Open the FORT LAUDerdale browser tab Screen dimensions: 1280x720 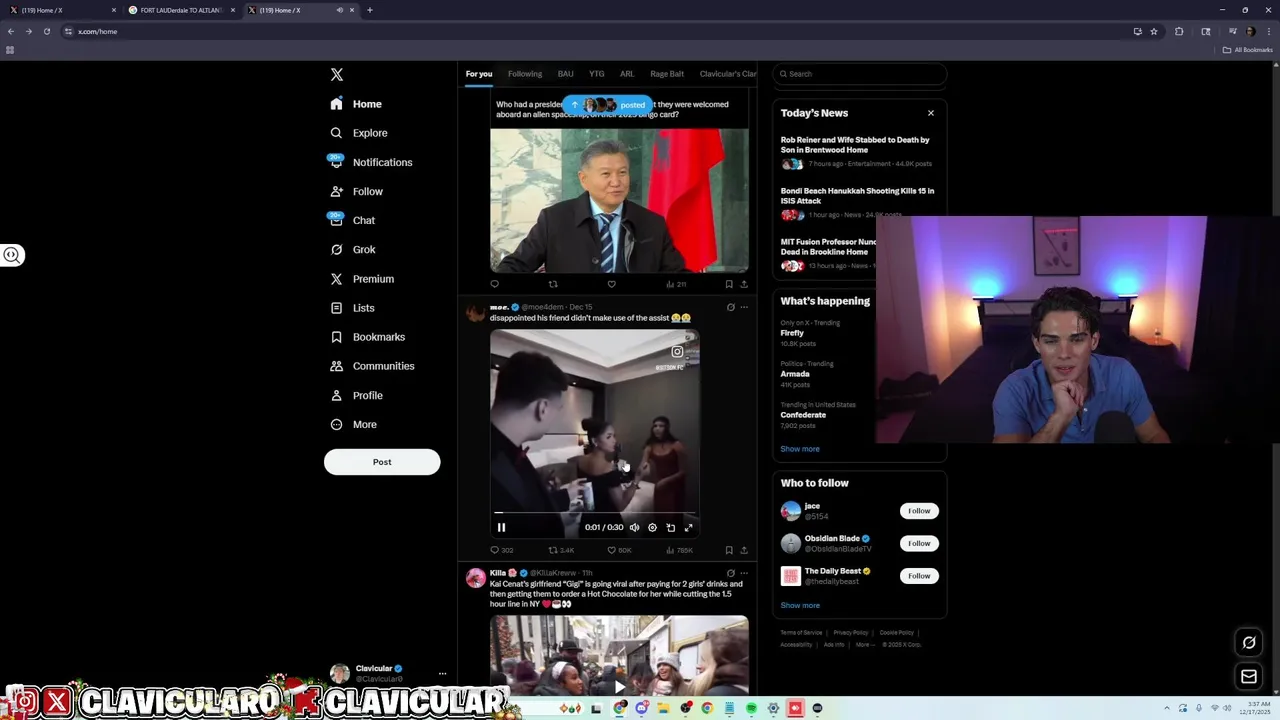click(x=180, y=10)
